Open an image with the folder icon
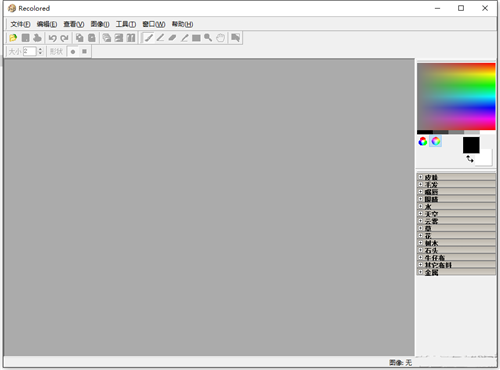The image size is (500, 370). click(13, 38)
